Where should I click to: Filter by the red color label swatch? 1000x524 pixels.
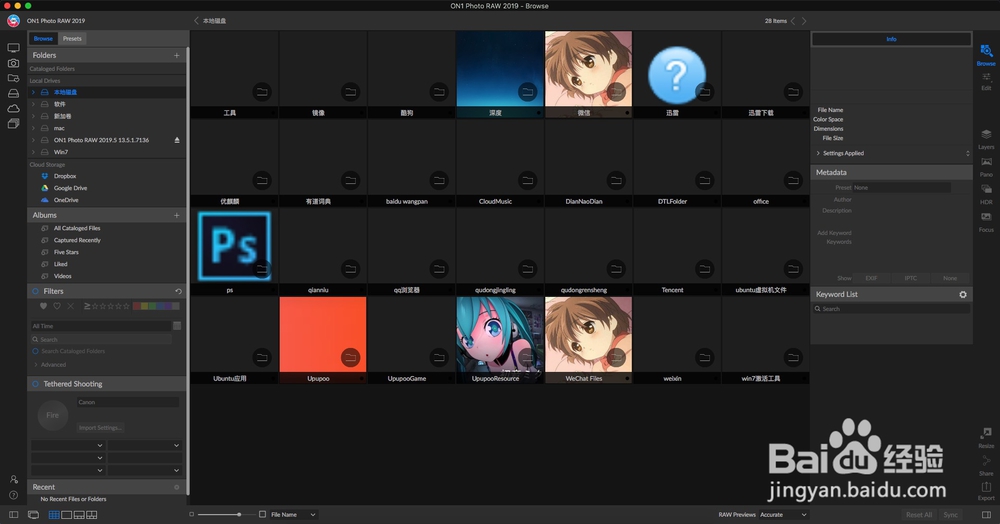click(x=136, y=306)
